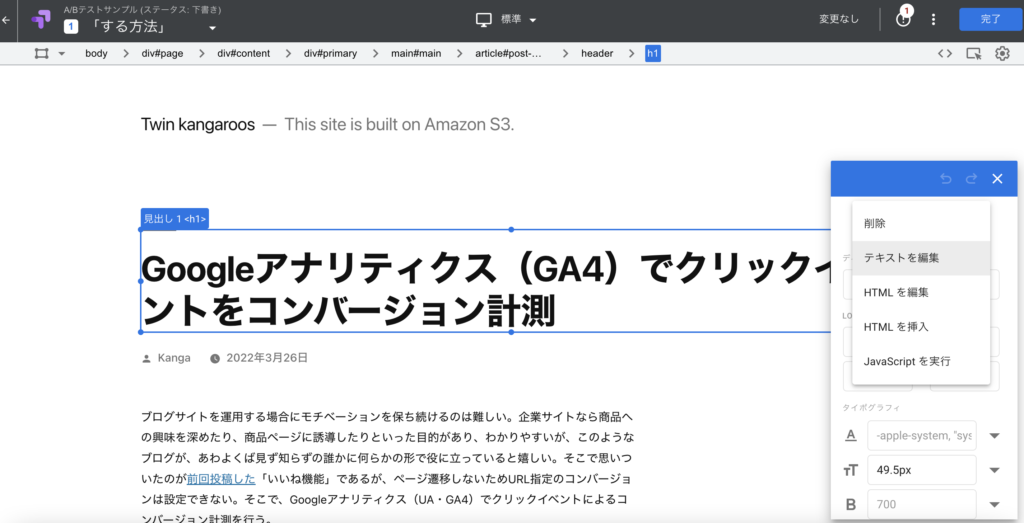1024x523 pixels.
Task: Click the Google Optimize logo icon
Action: point(40,20)
